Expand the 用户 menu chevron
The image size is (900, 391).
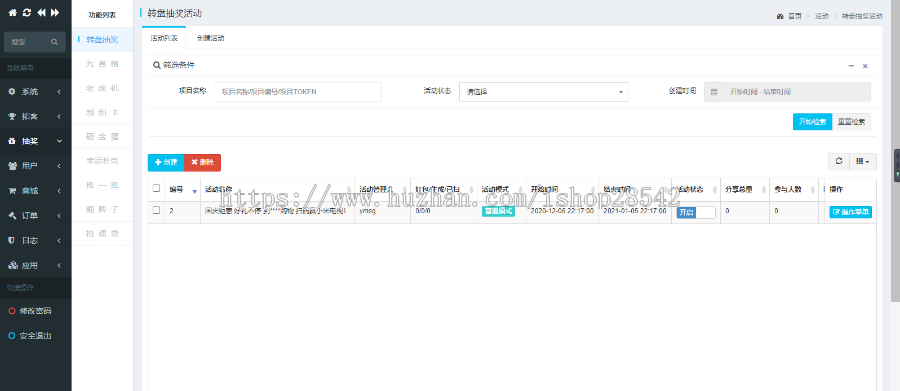[59, 166]
